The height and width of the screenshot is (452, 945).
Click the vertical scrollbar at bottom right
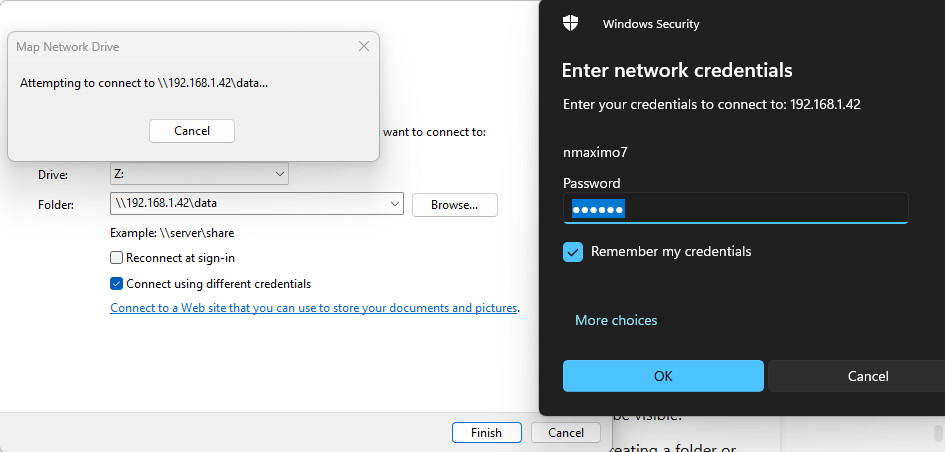(x=938, y=434)
